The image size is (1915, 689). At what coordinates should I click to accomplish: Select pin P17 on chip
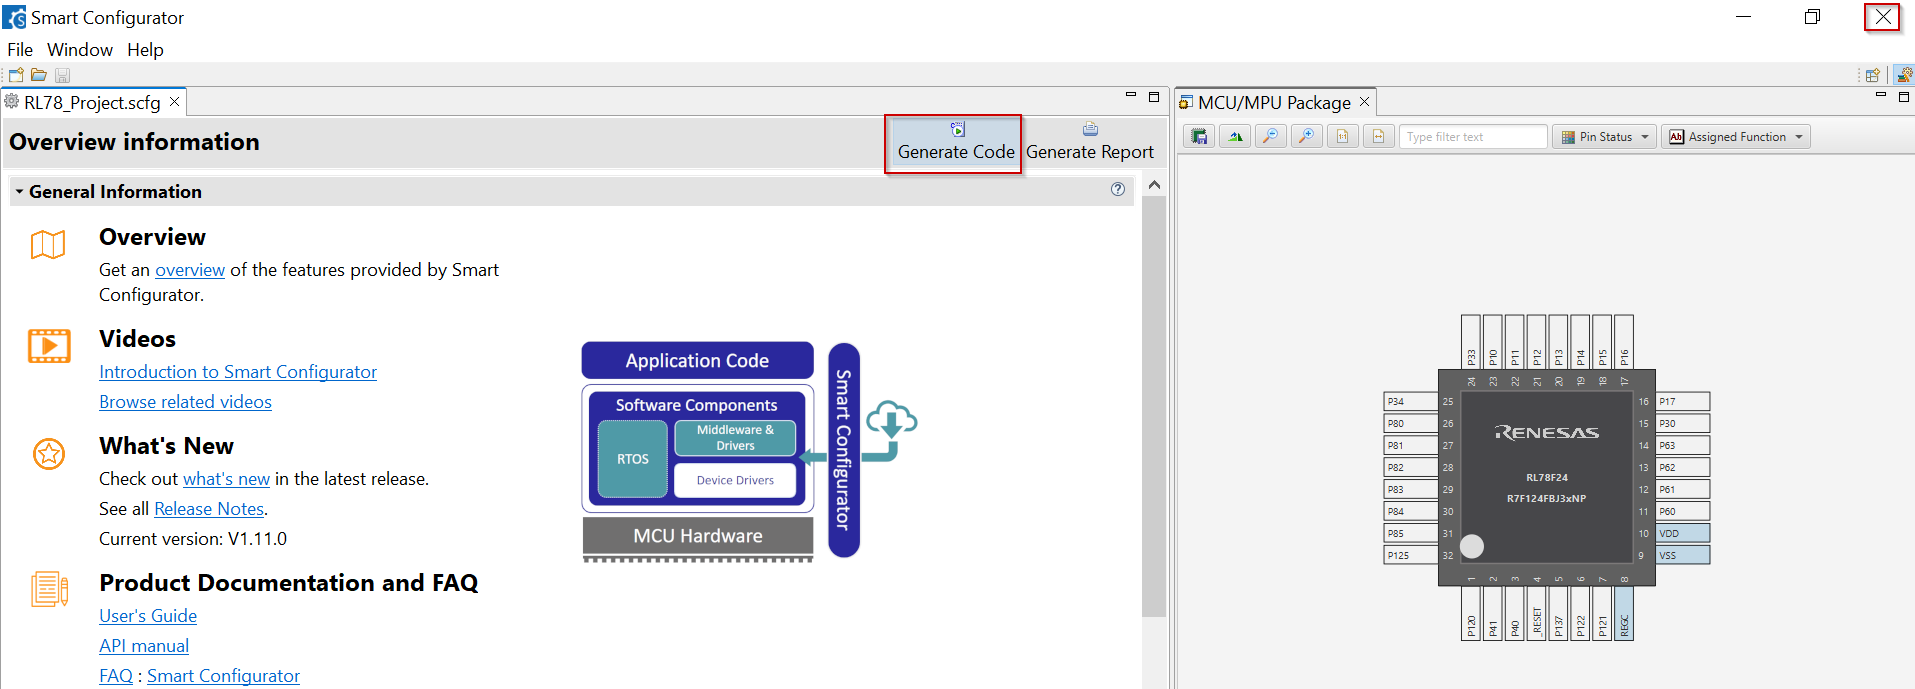[x=1683, y=401]
